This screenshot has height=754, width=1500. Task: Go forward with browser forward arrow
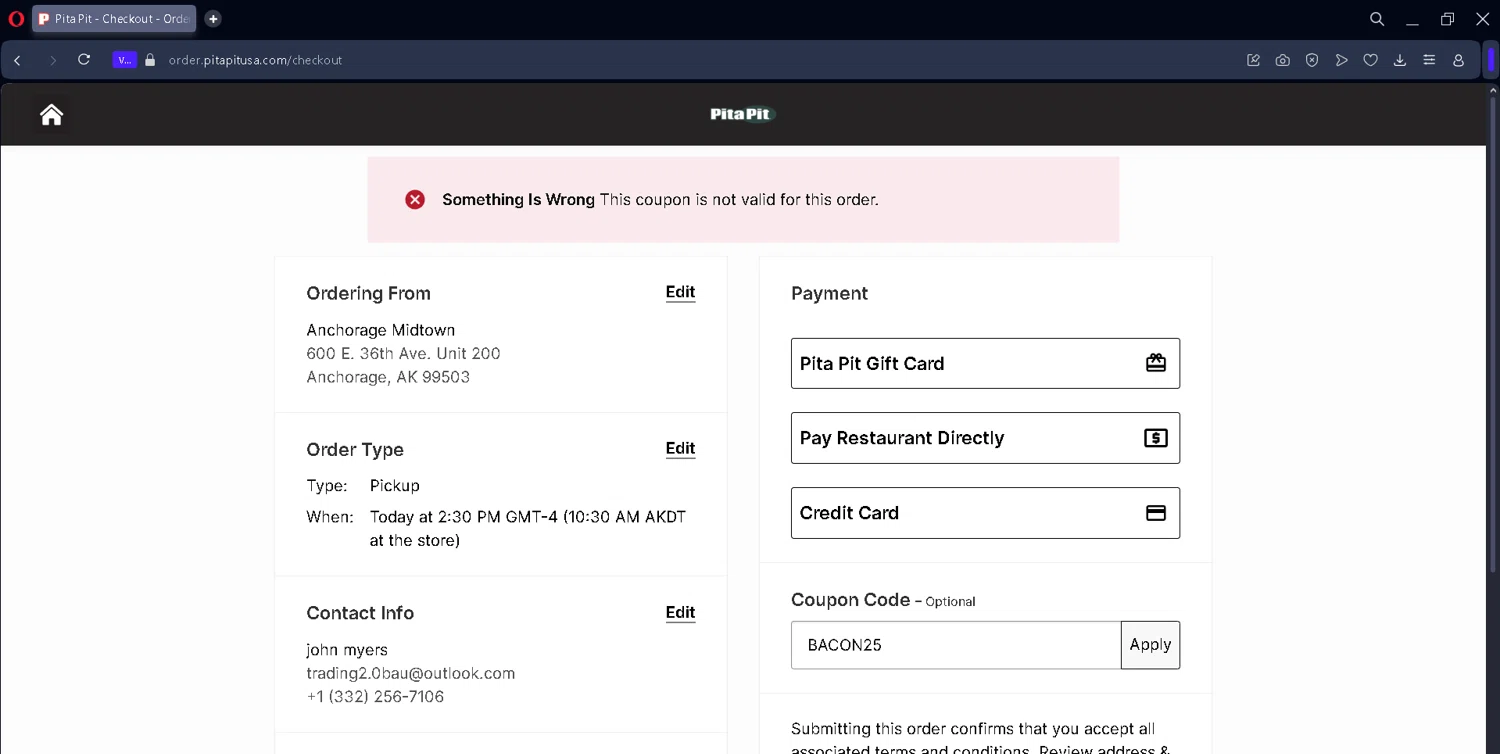click(x=52, y=60)
